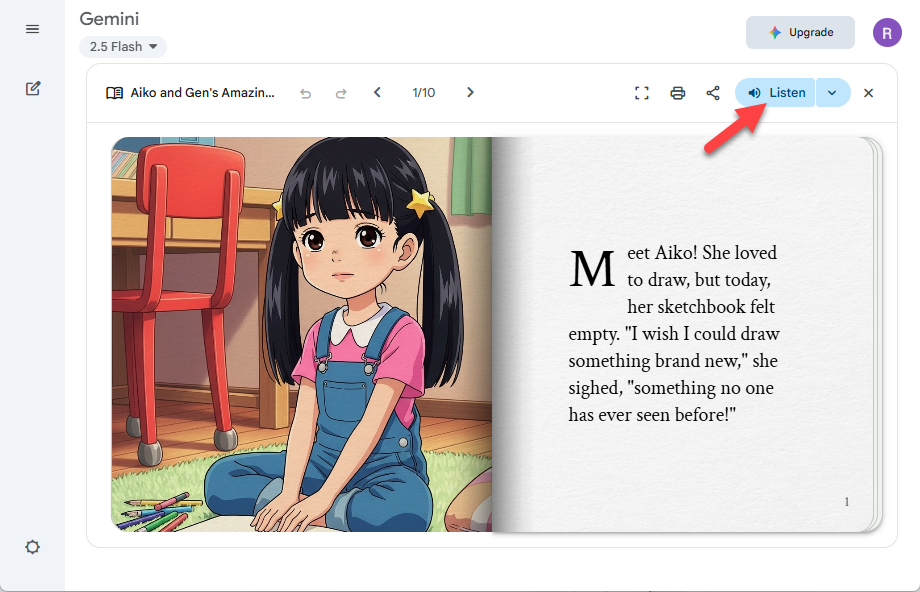
Task: Click the Gemini logo text
Action: (109, 19)
